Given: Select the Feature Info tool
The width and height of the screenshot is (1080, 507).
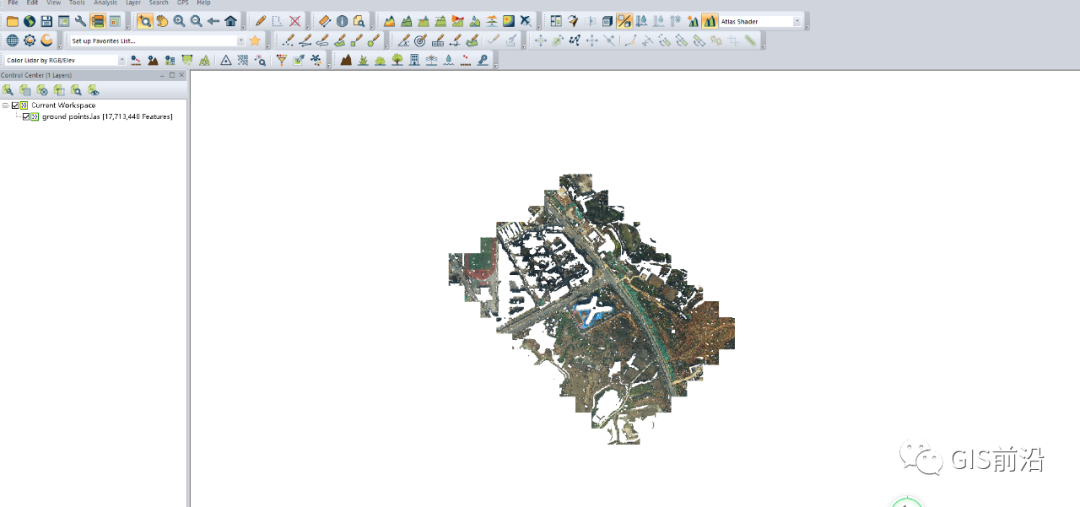Looking at the screenshot, I should (342, 21).
